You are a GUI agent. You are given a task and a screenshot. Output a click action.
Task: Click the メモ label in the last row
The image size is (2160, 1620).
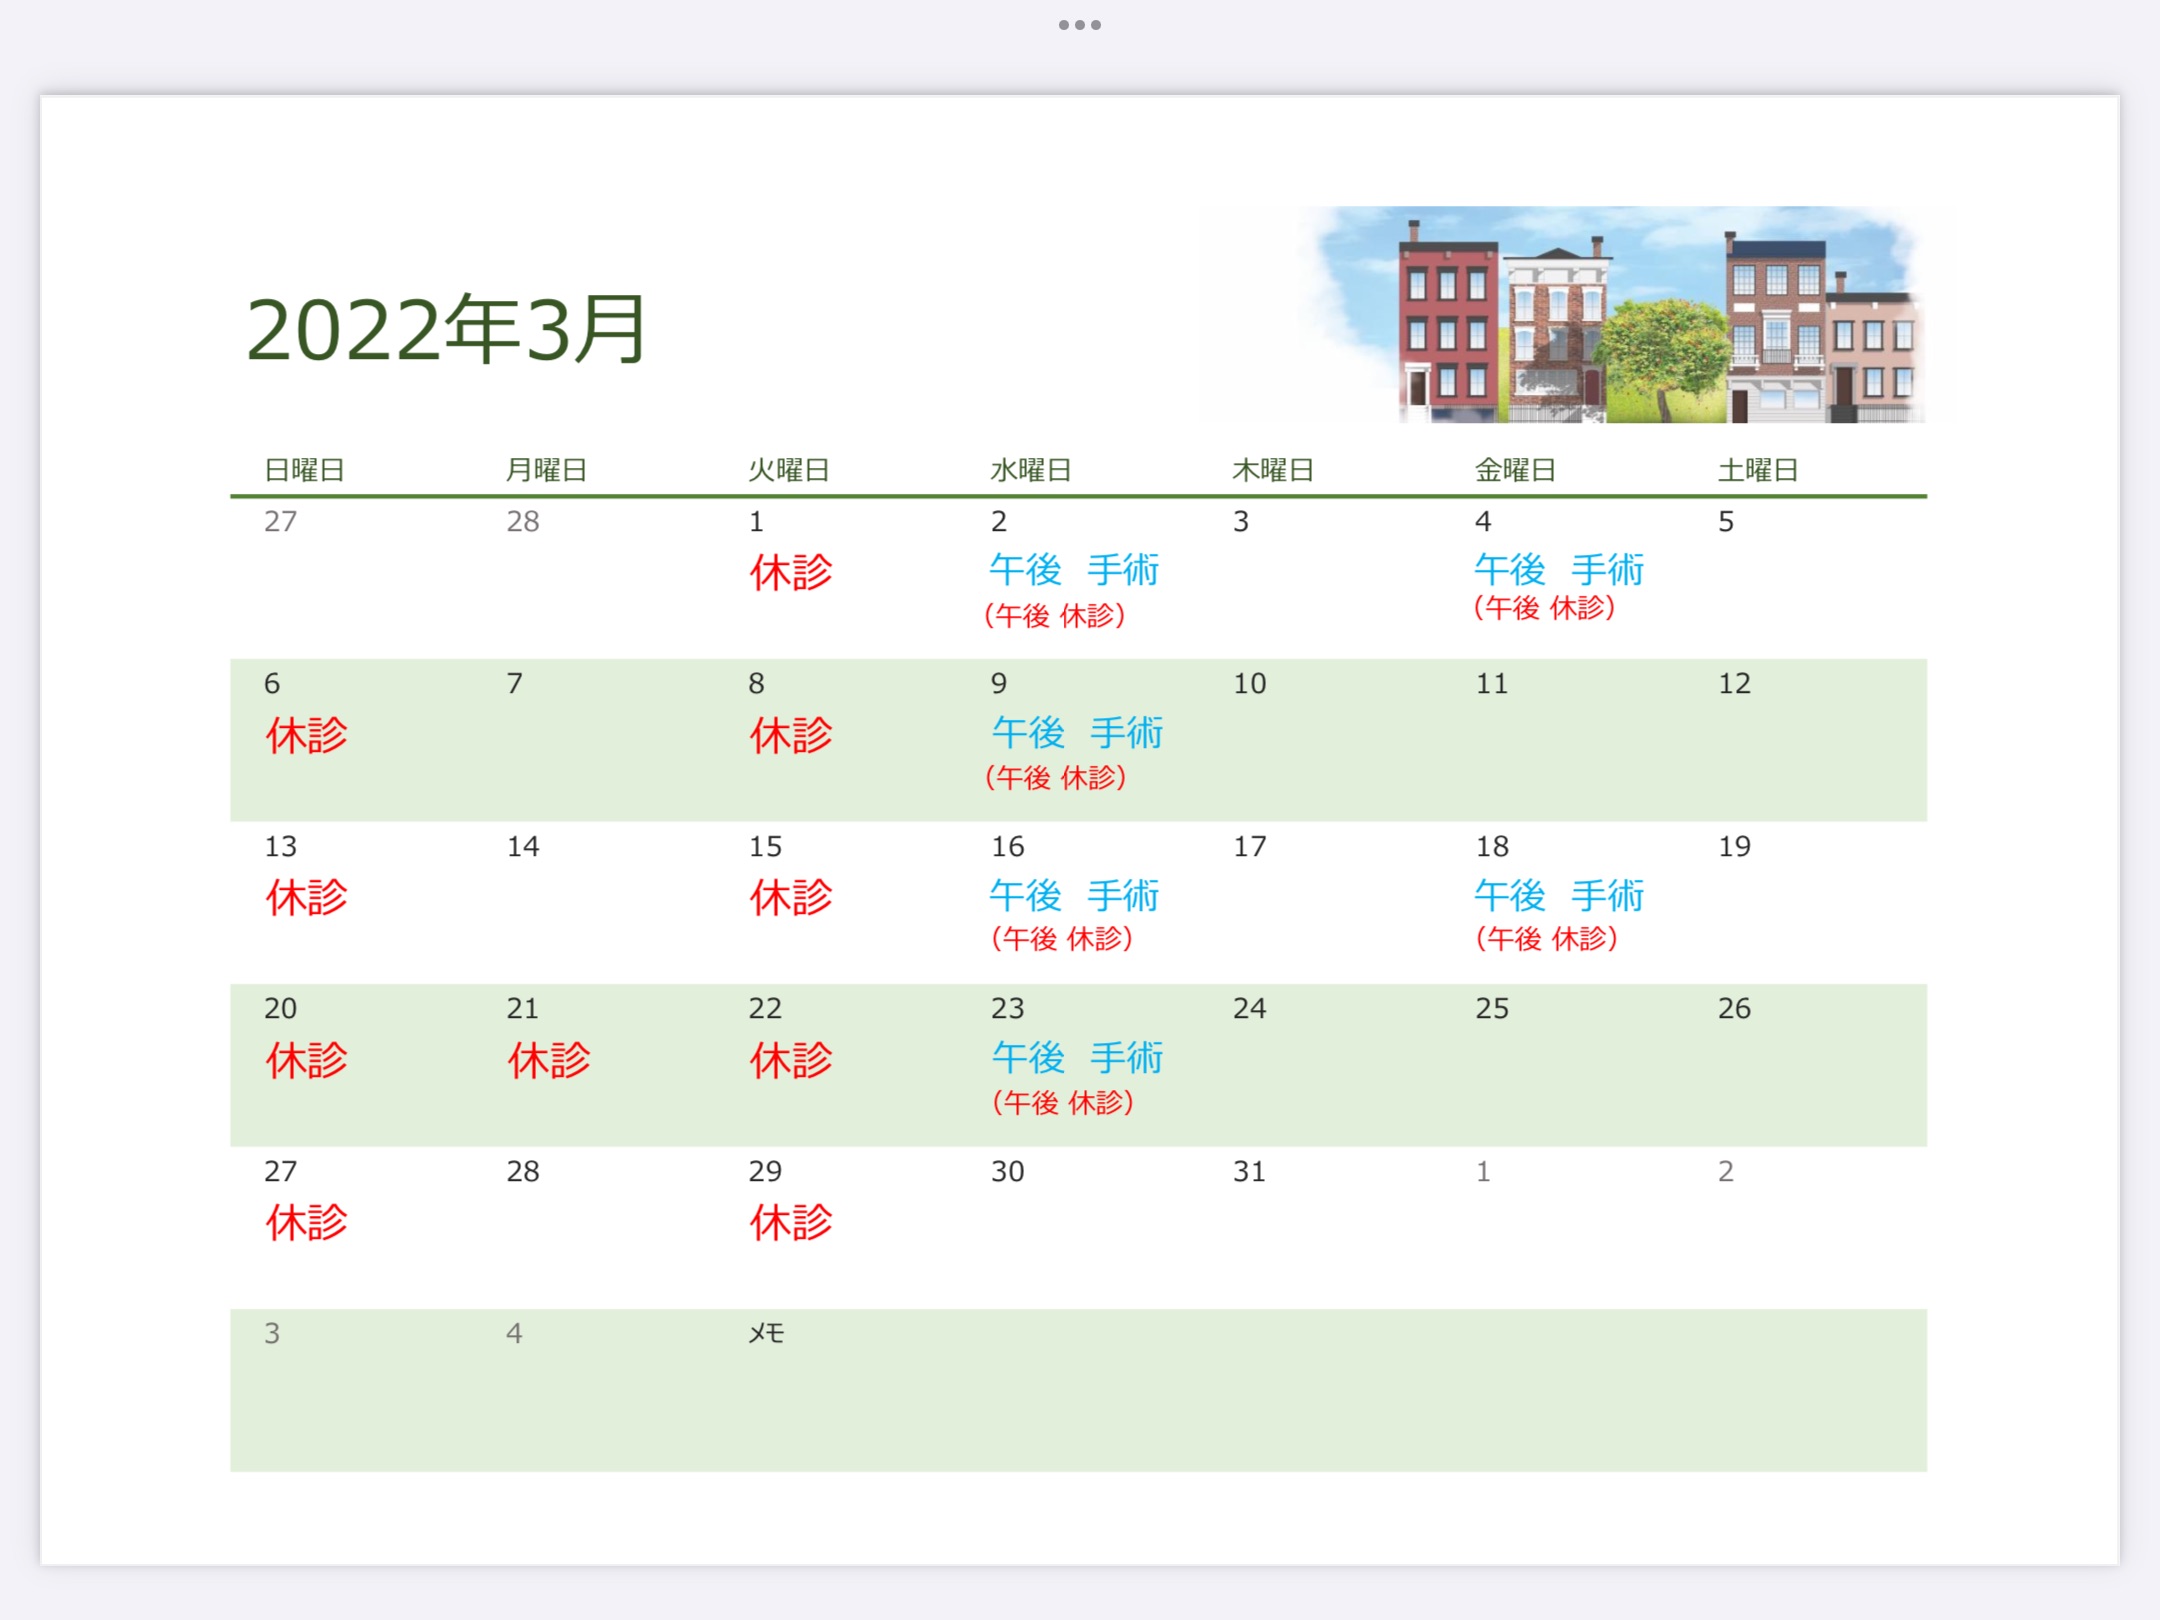tap(767, 1333)
